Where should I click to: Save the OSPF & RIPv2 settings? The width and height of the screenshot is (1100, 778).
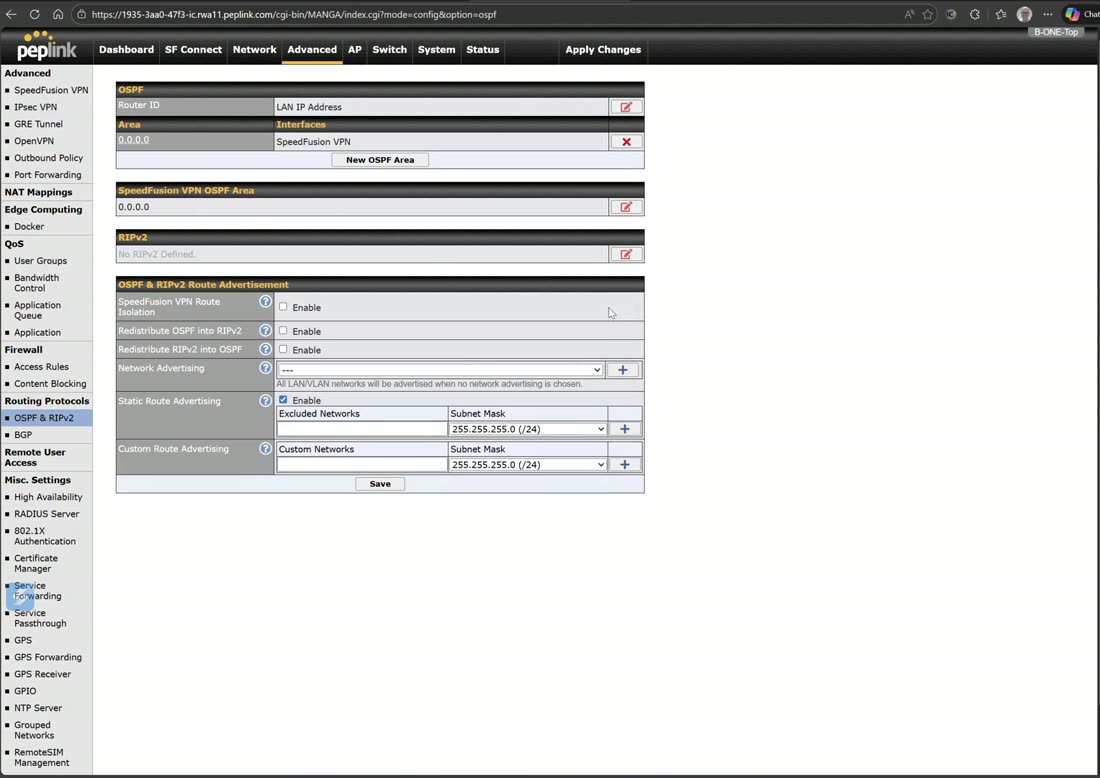coord(380,484)
